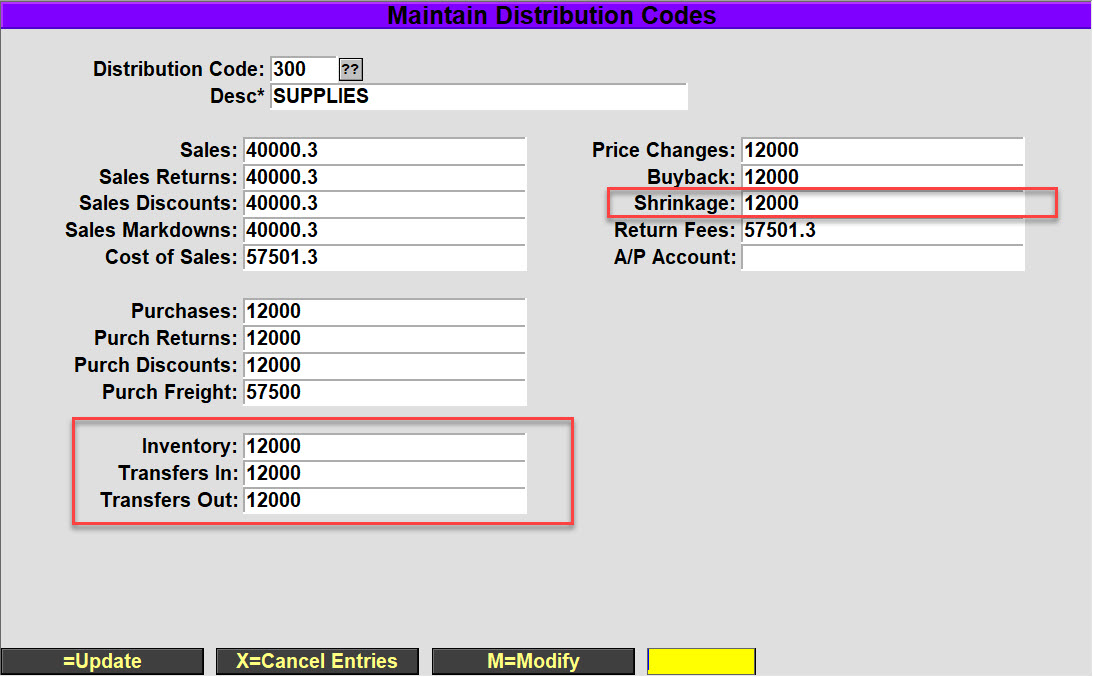
Task: Edit the Cost of Sales field
Action: 384,258
